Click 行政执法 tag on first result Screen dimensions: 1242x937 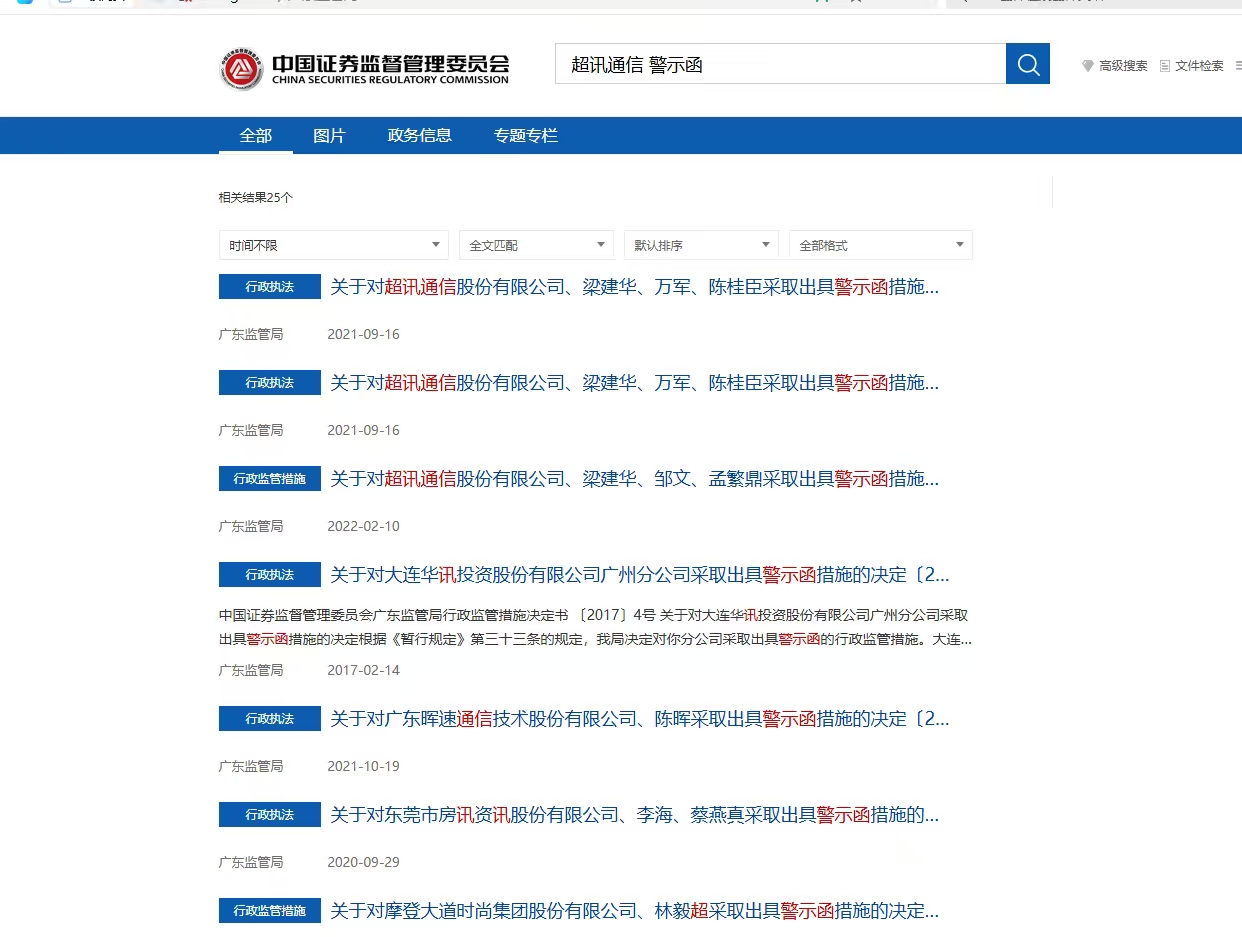point(270,287)
